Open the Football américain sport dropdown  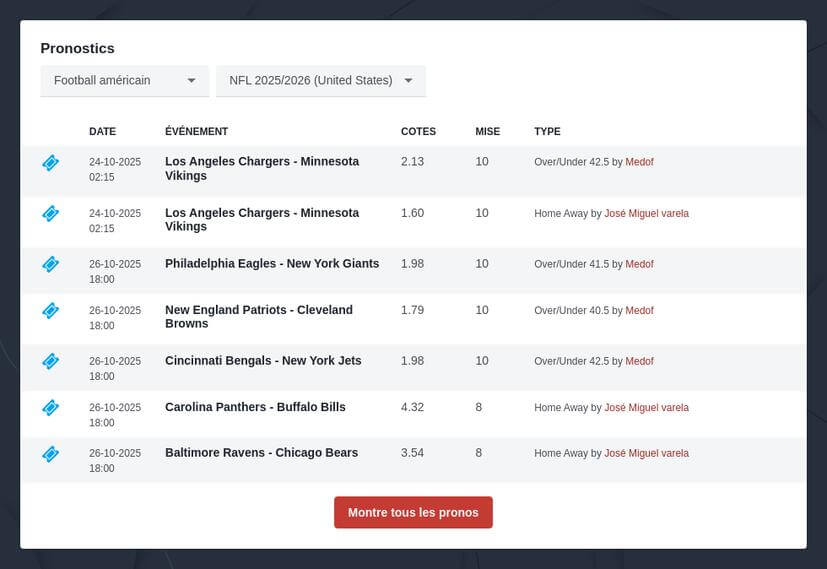pos(124,81)
